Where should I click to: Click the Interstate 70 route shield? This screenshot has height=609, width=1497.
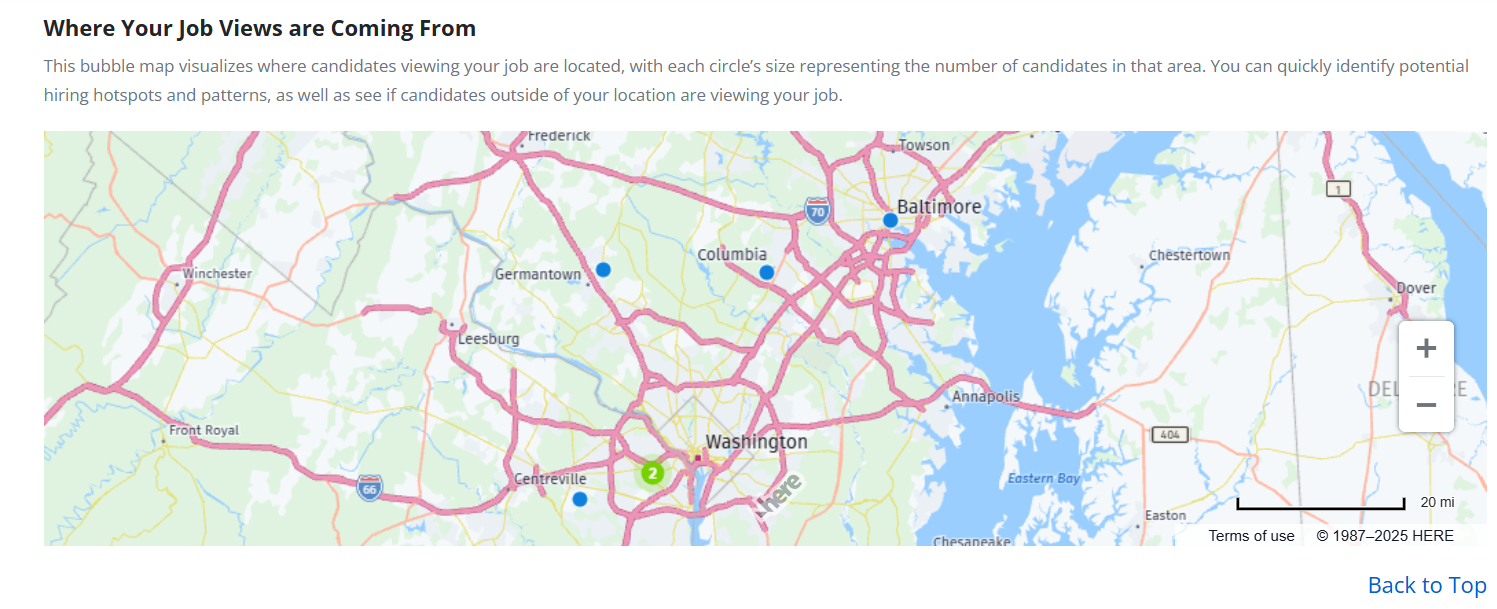click(x=817, y=212)
